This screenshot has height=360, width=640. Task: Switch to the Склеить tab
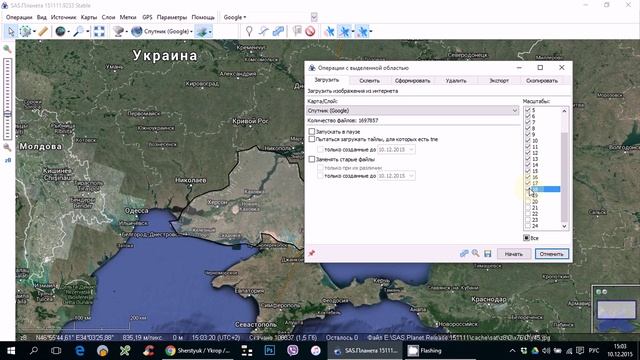pos(369,81)
